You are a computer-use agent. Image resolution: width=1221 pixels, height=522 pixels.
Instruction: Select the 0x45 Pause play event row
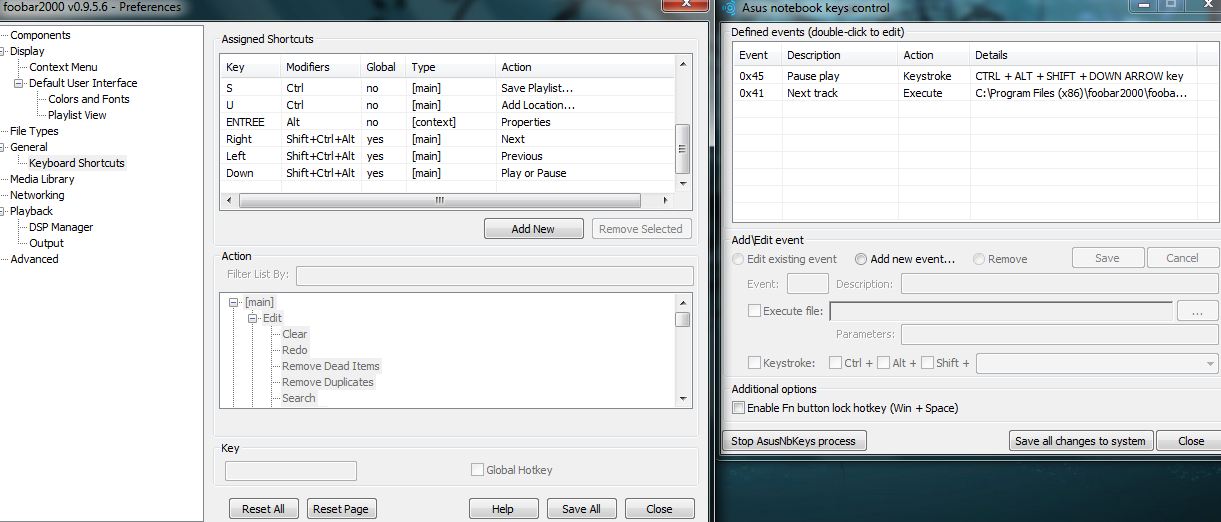coord(975,76)
